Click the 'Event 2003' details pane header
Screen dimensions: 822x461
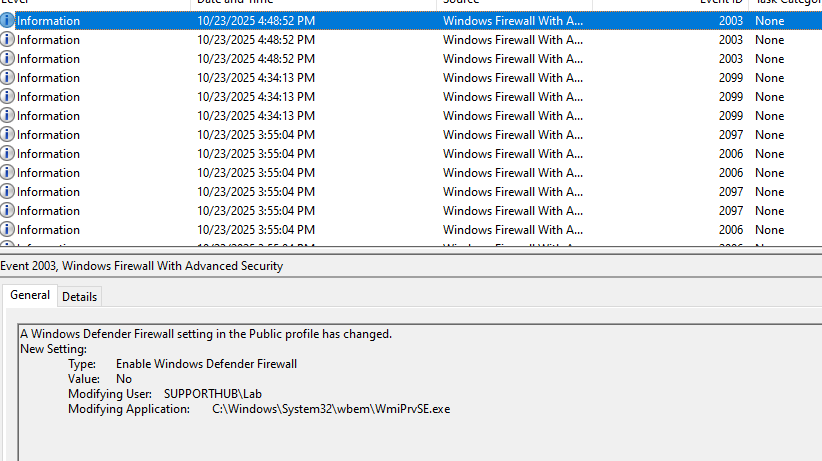point(142,266)
